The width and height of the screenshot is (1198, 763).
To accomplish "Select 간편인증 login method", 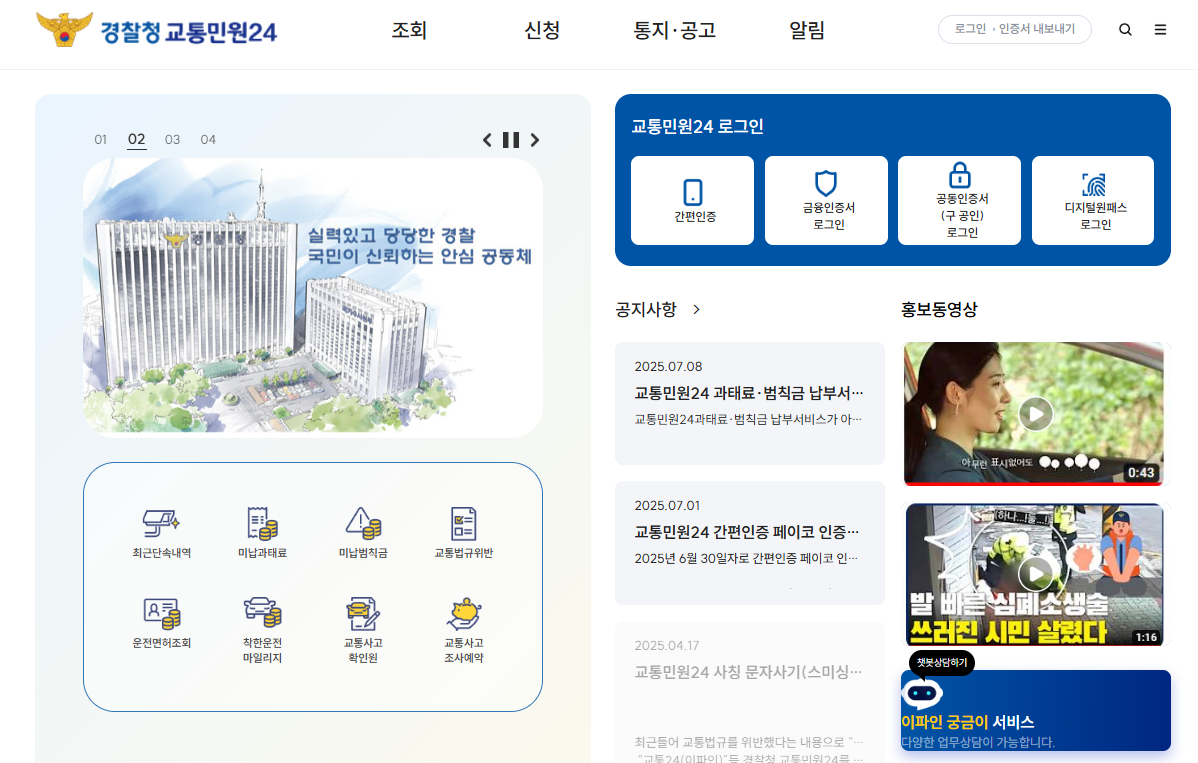I will 692,200.
